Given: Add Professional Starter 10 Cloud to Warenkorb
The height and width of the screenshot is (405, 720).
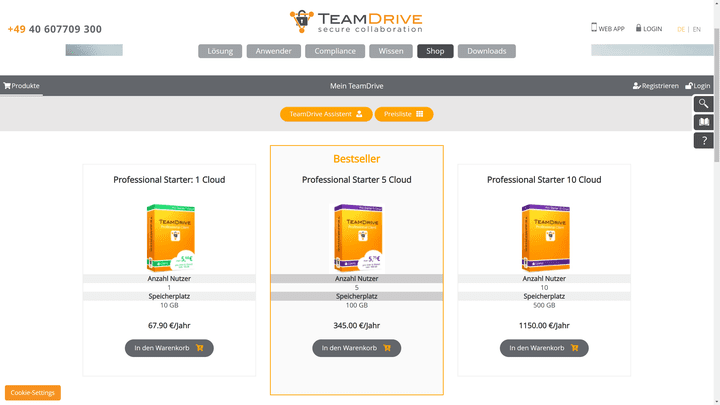Looking at the screenshot, I should (544, 348).
